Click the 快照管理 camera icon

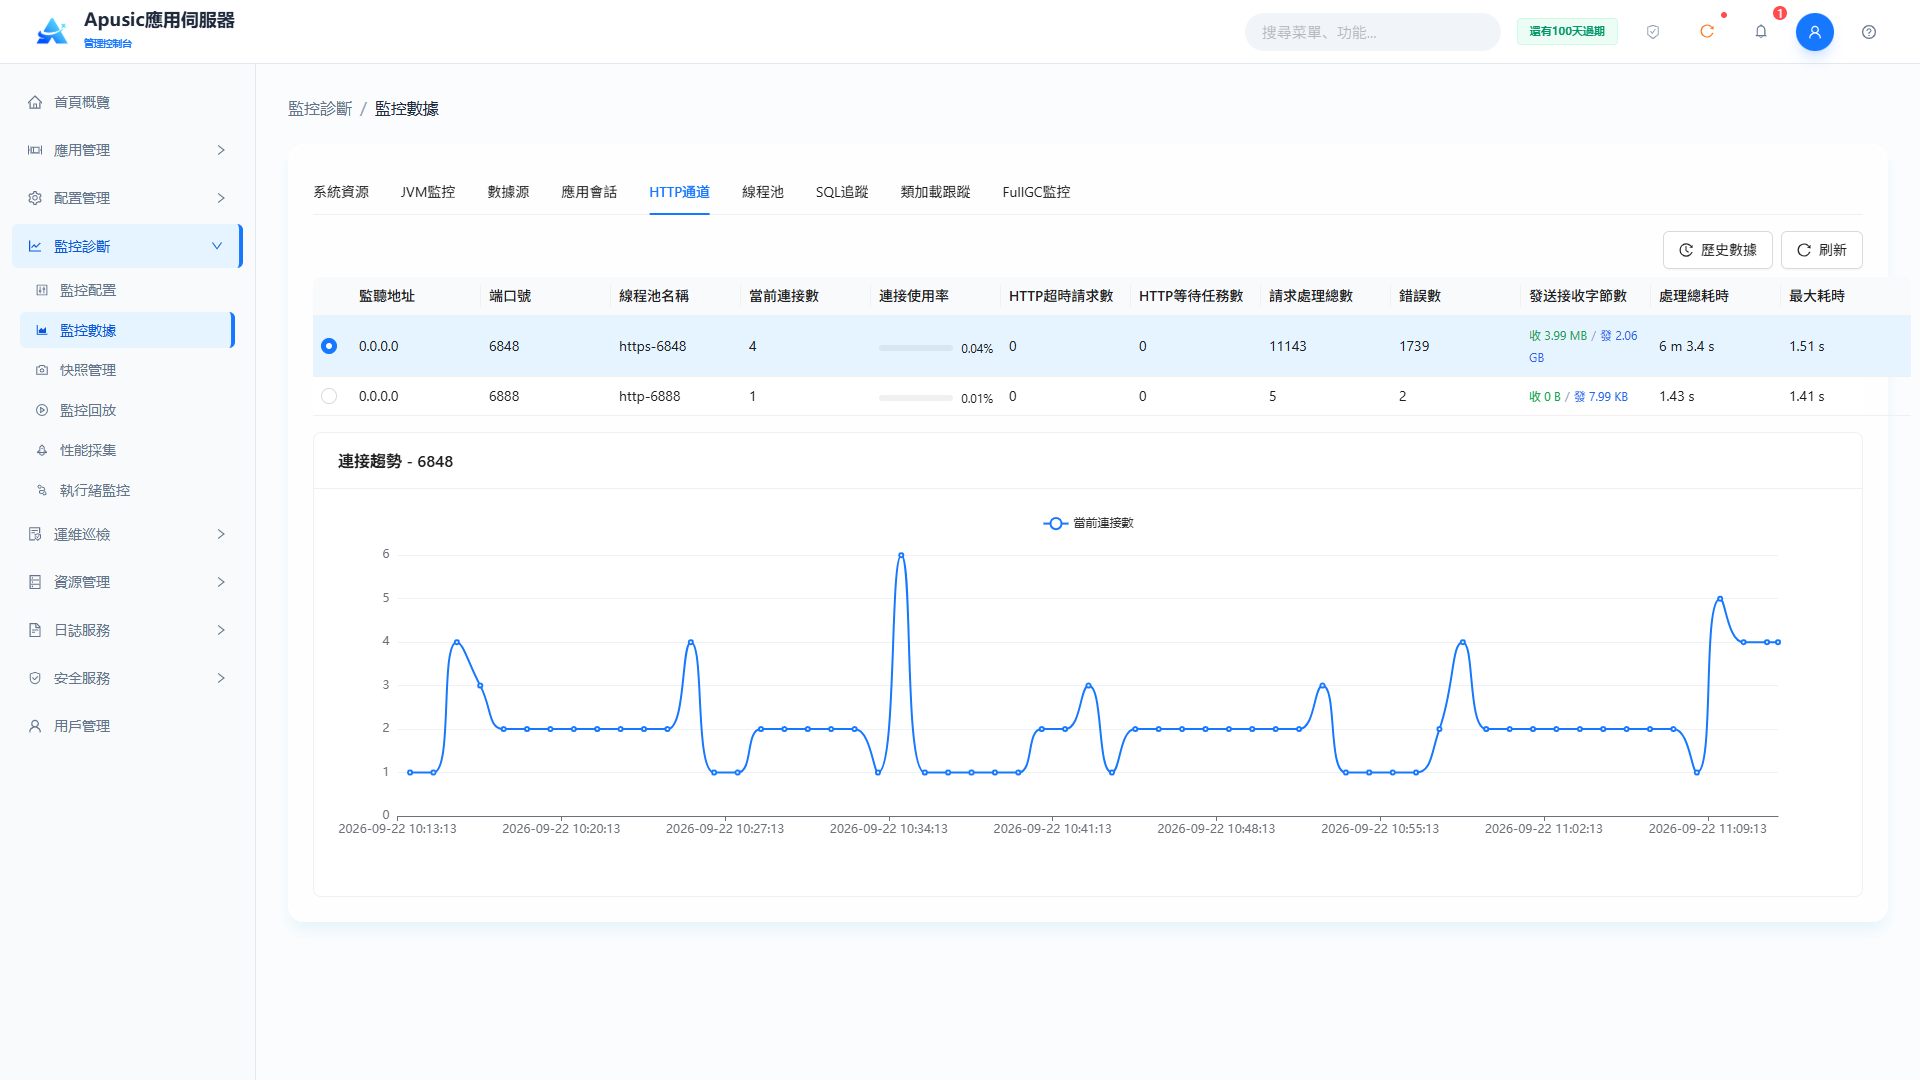[42, 370]
